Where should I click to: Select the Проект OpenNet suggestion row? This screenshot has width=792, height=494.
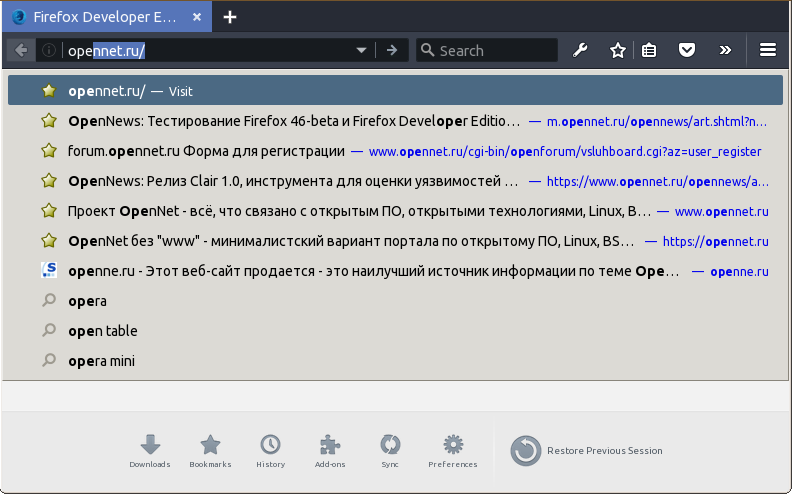tap(395, 211)
